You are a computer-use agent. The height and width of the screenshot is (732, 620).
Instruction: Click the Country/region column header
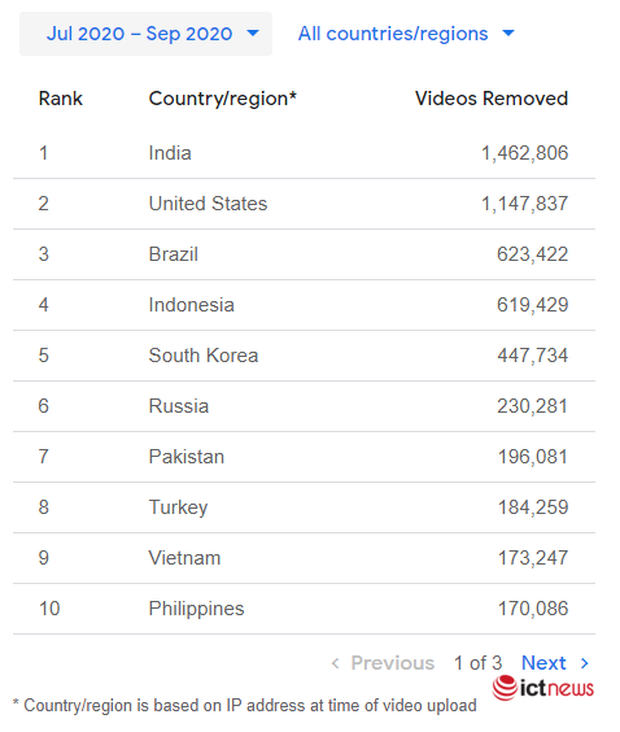(x=222, y=99)
